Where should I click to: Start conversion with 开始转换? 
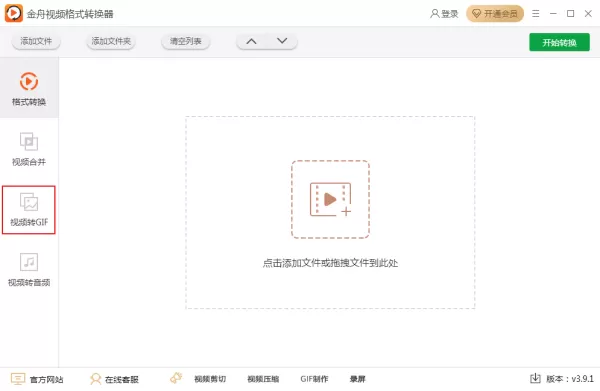point(559,42)
